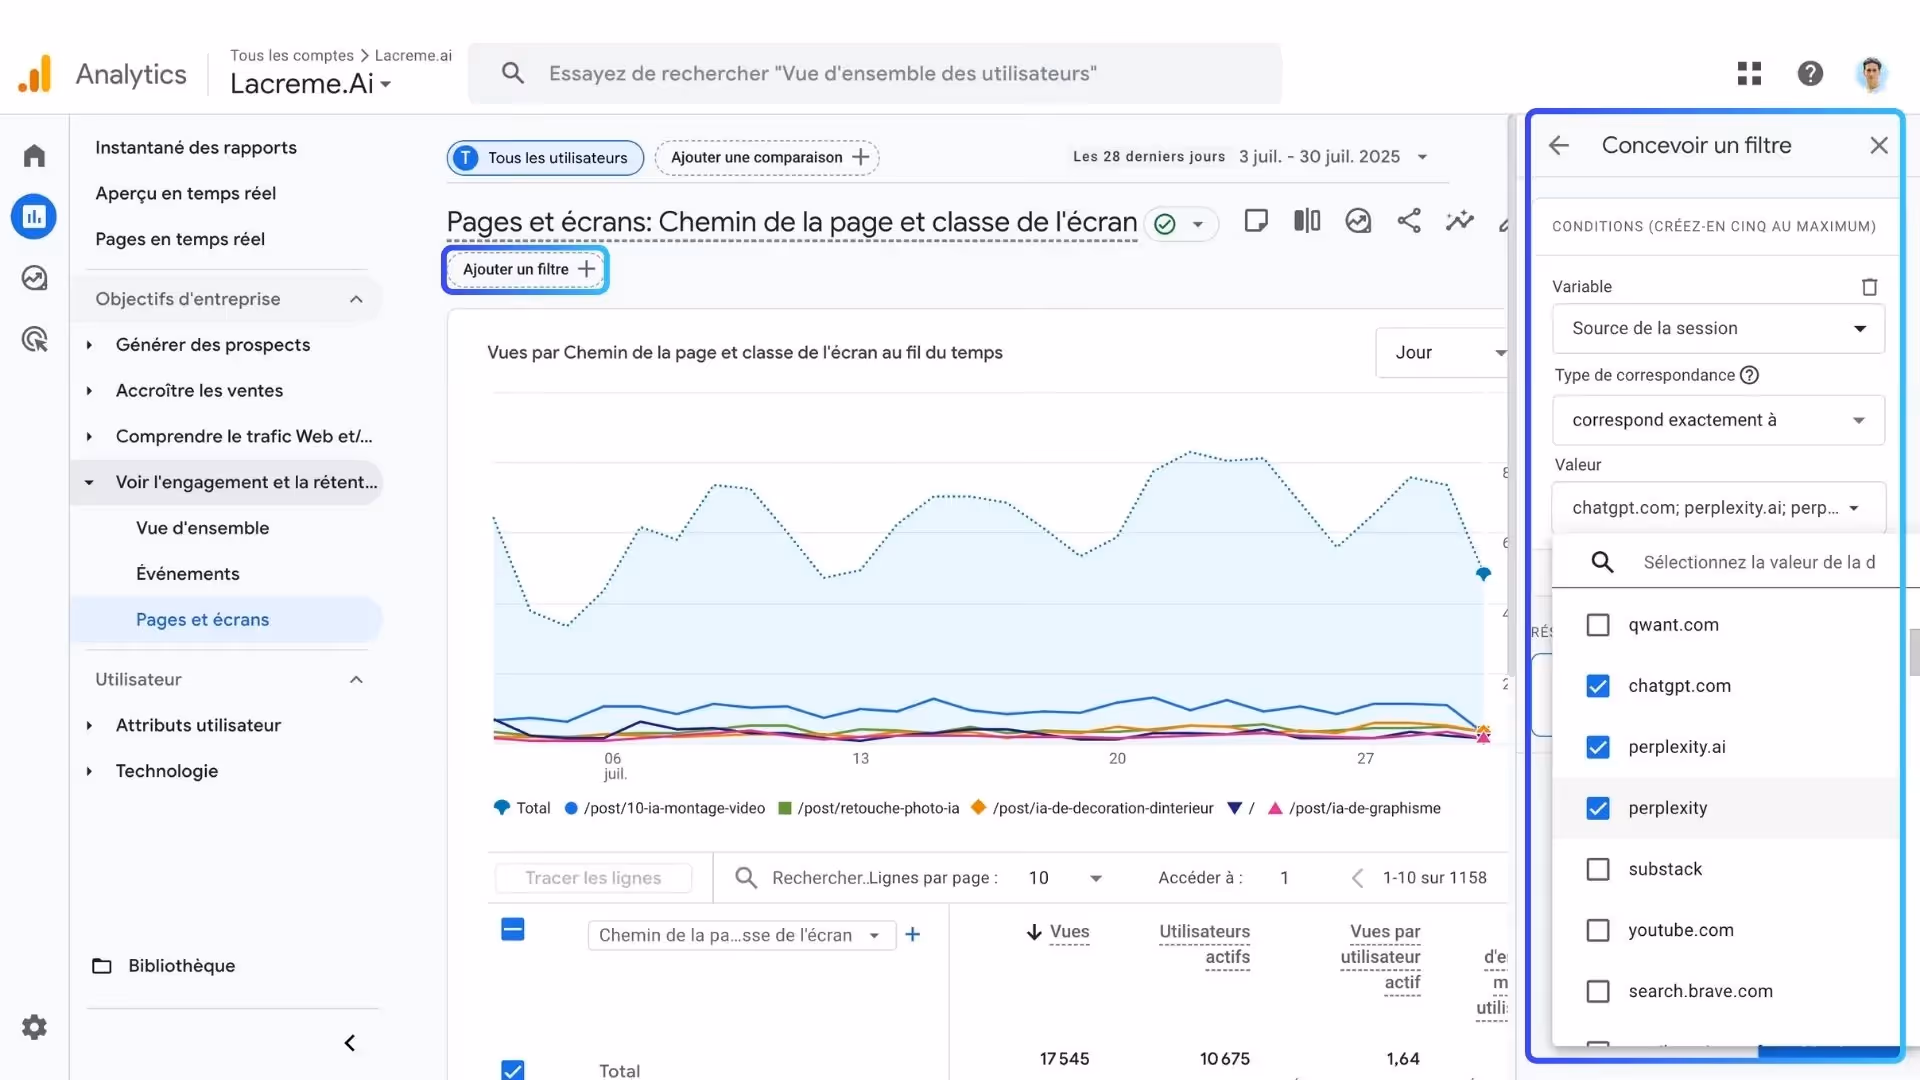
Task: Click the top search bar field
Action: [875, 73]
